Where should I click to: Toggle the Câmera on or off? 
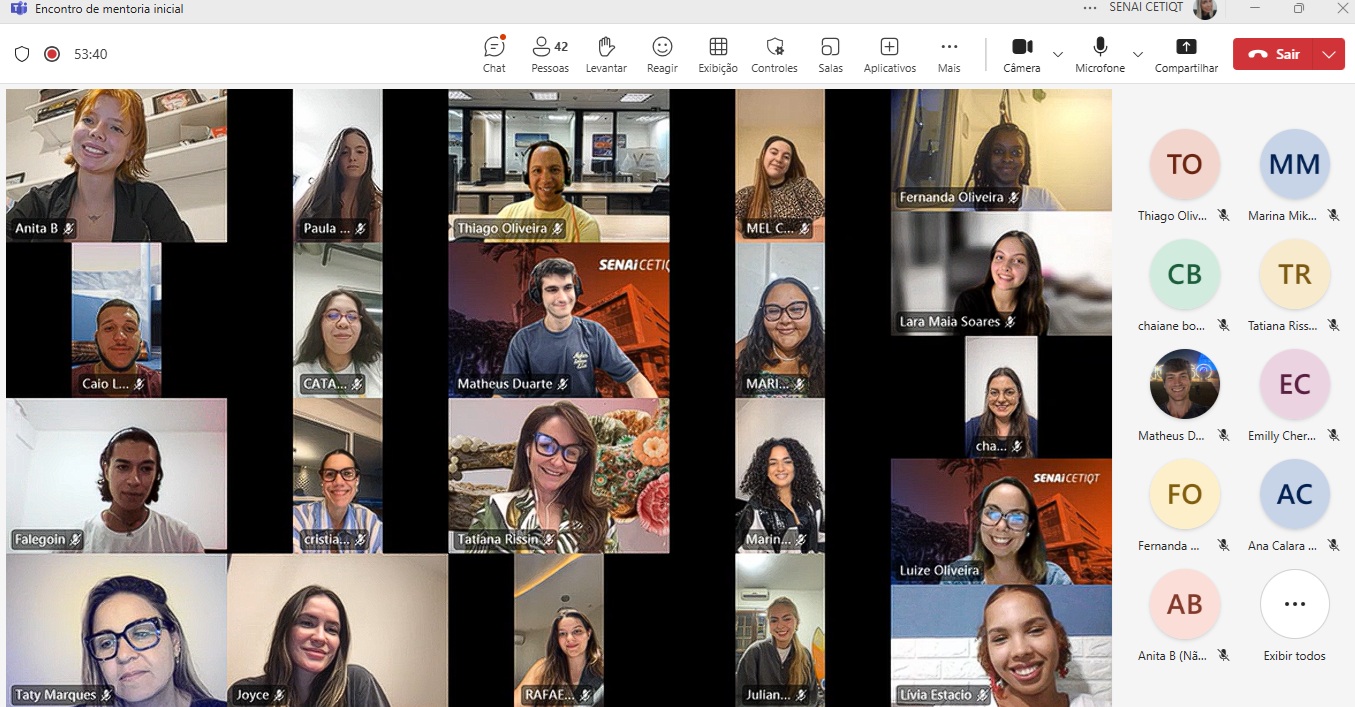point(1021,54)
